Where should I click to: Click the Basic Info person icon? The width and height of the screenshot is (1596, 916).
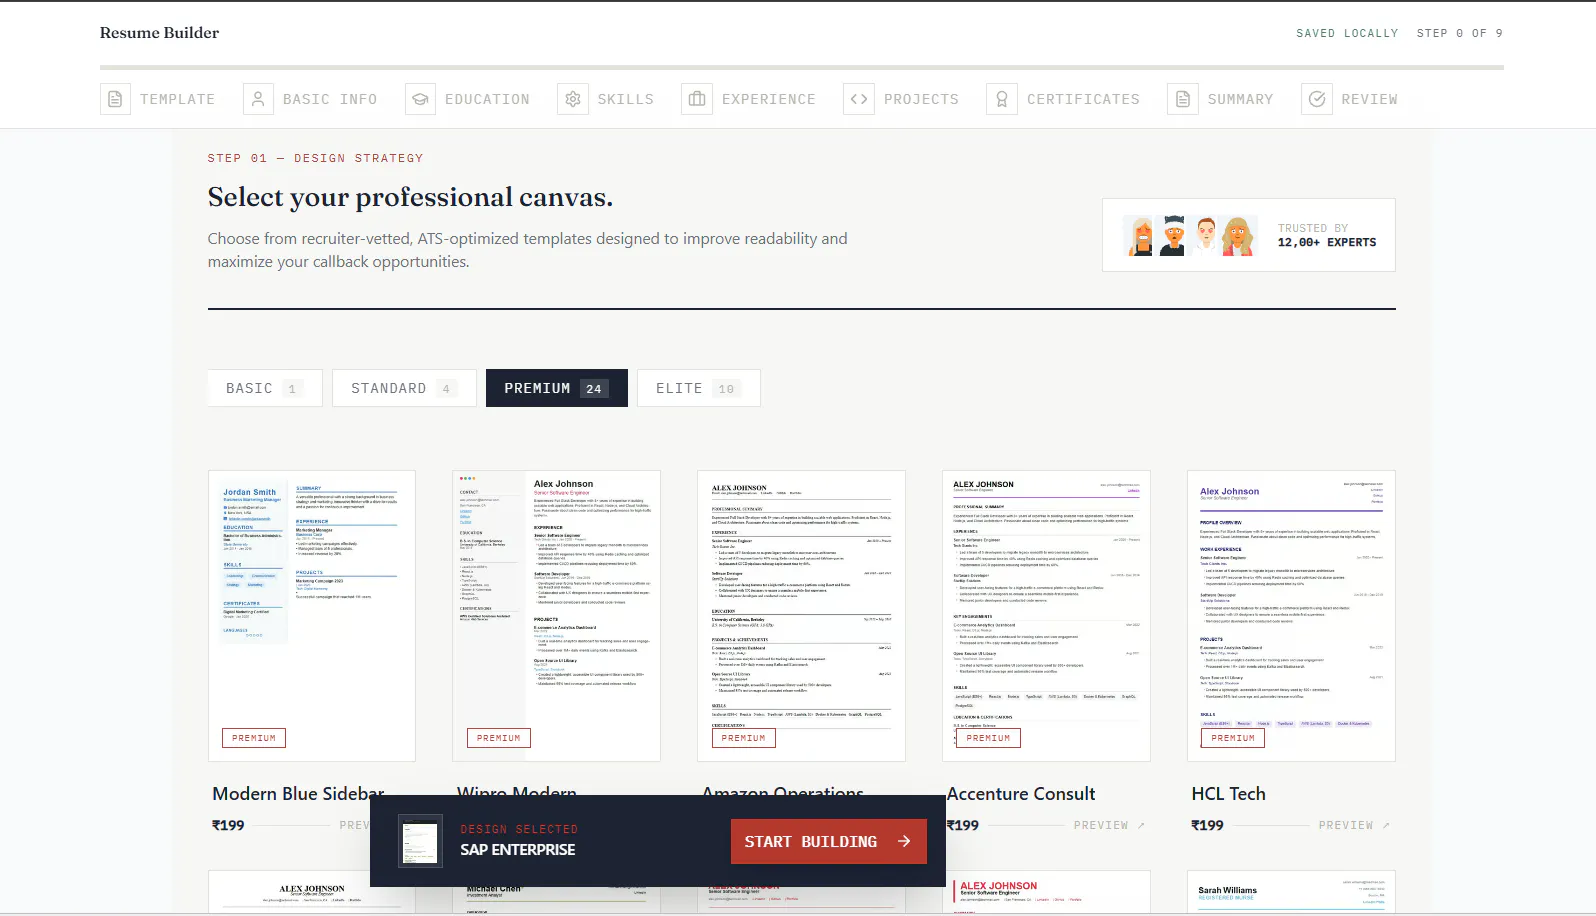(x=258, y=99)
